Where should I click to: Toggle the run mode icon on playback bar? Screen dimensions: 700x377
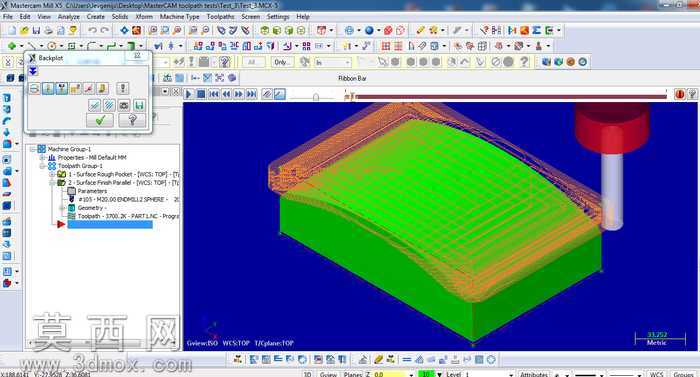[x=279, y=94]
